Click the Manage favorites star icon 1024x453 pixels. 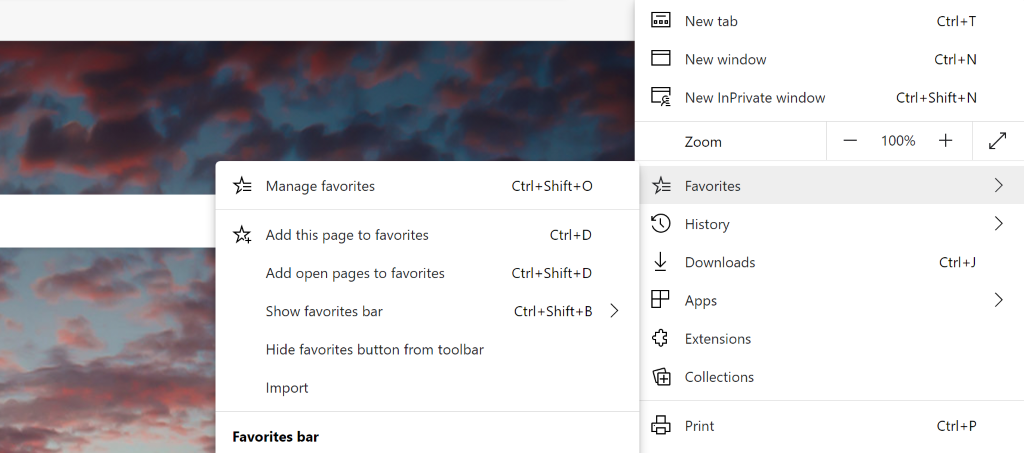click(x=242, y=186)
